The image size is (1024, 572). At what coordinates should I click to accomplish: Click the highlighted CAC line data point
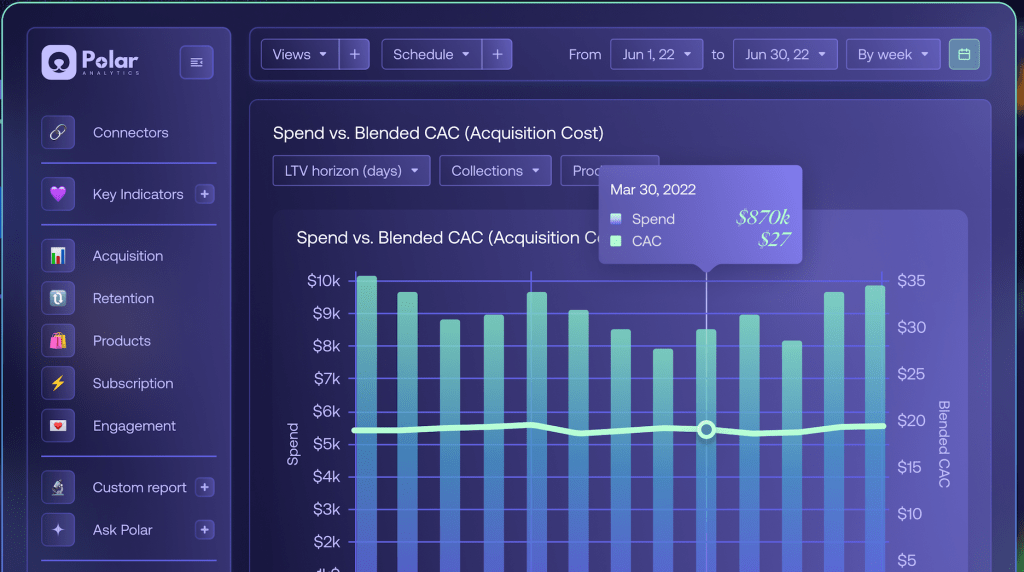point(706,430)
